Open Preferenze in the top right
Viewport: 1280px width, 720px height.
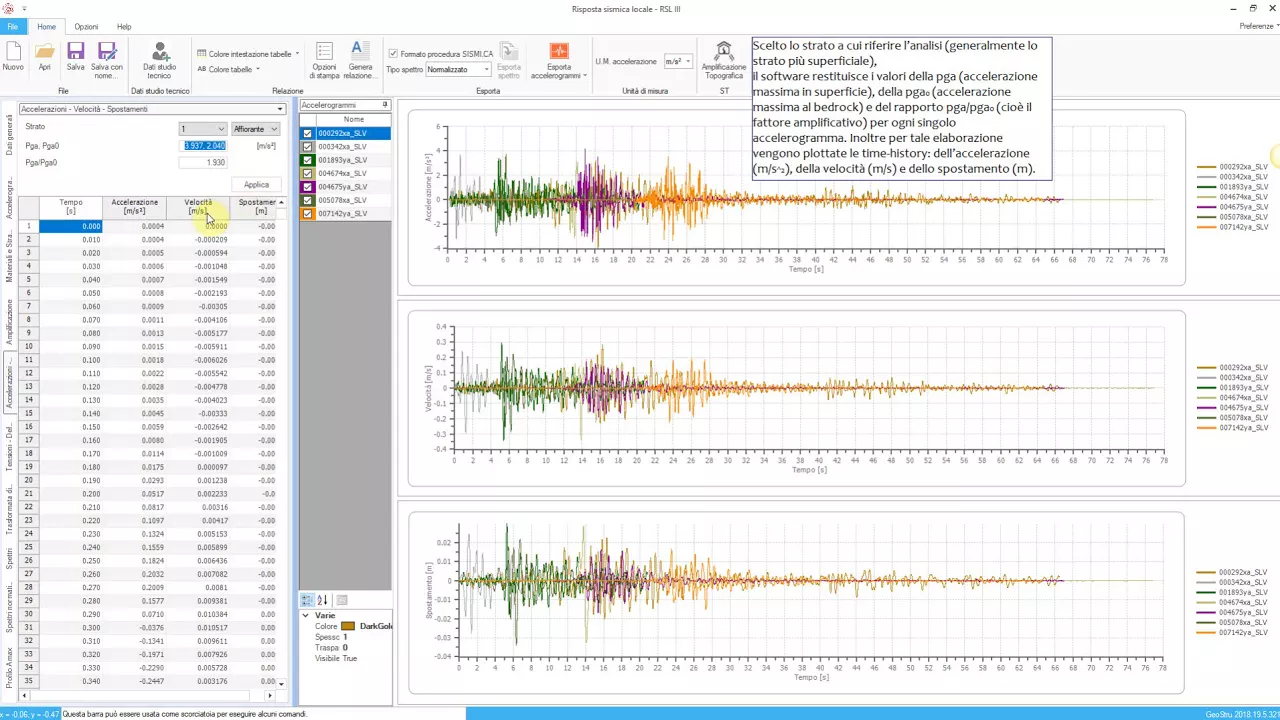(1256, 26)
